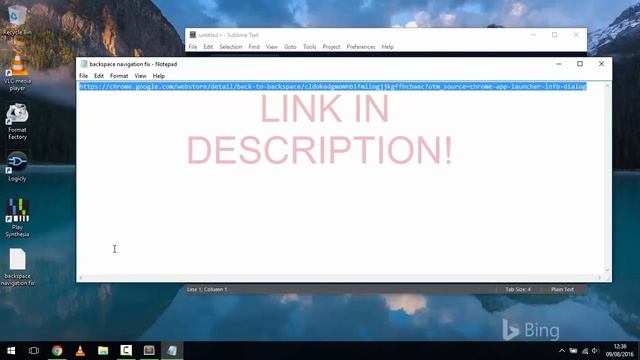Click Notepad horizontal scrollbar right arrow
Image resolution: width=640 pixels, height=360 pixels.
(600, 278)
